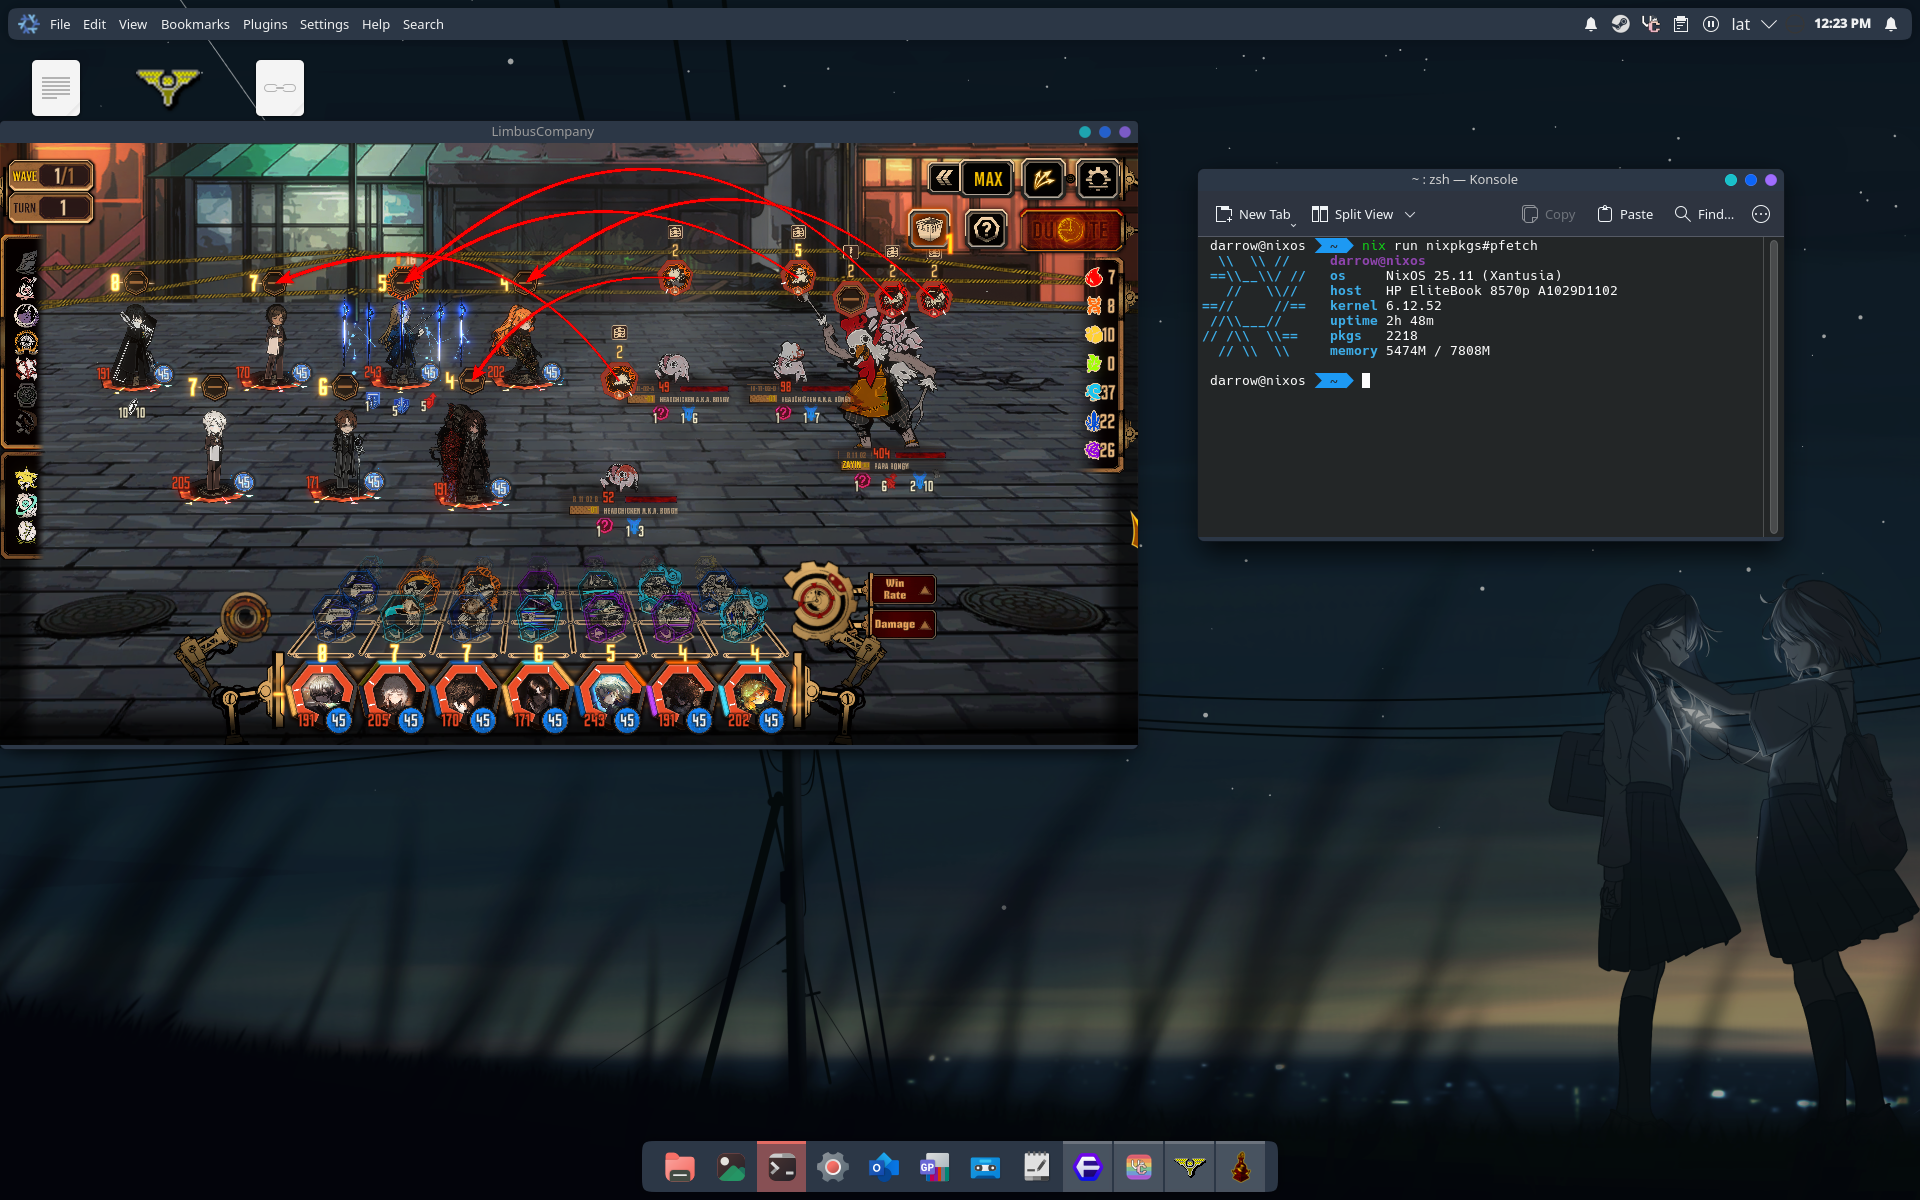Screen dimensions: 1920x1200
Task: Expand the system tray hidden icons chevron
Action: [1769, 24]
